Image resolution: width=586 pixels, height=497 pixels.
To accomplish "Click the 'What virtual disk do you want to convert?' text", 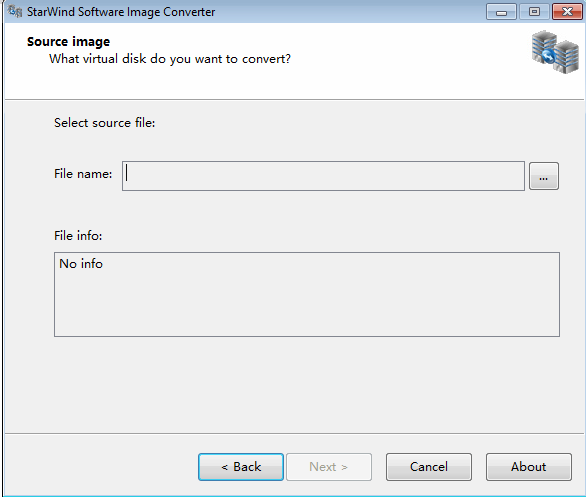I will coord(170,59).
